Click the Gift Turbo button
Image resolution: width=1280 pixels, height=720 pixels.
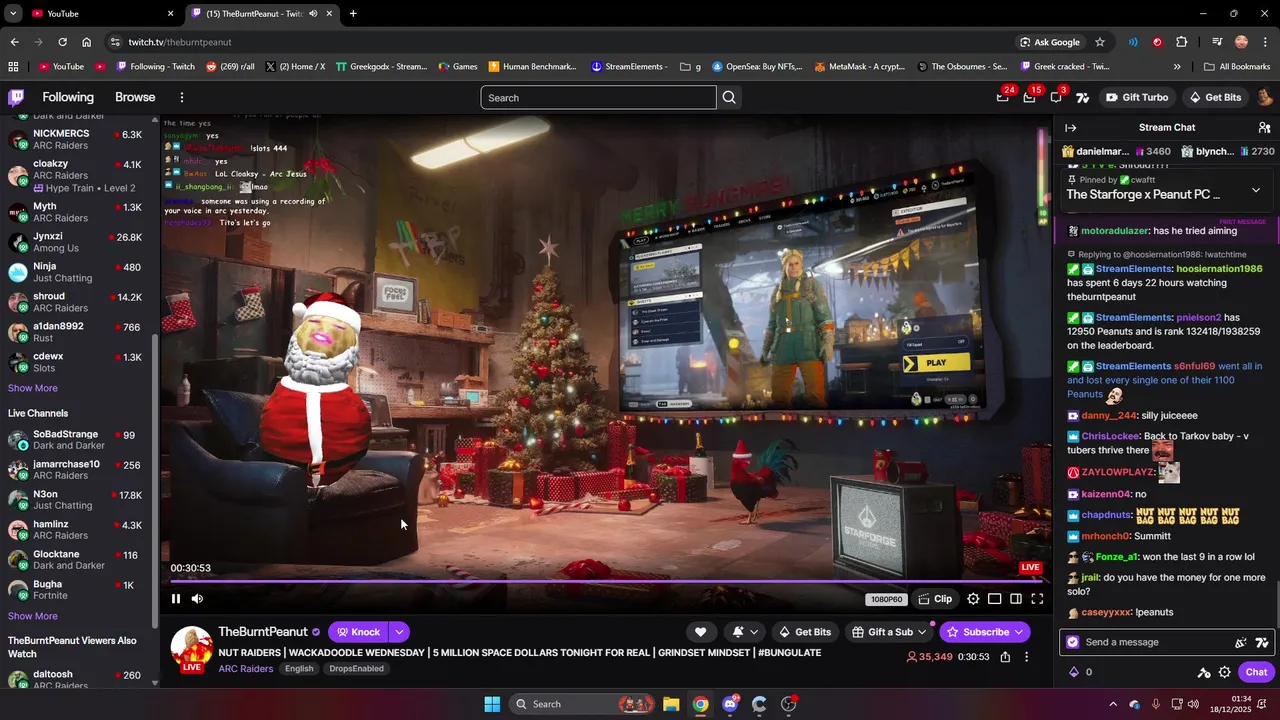coord(1137,97)
